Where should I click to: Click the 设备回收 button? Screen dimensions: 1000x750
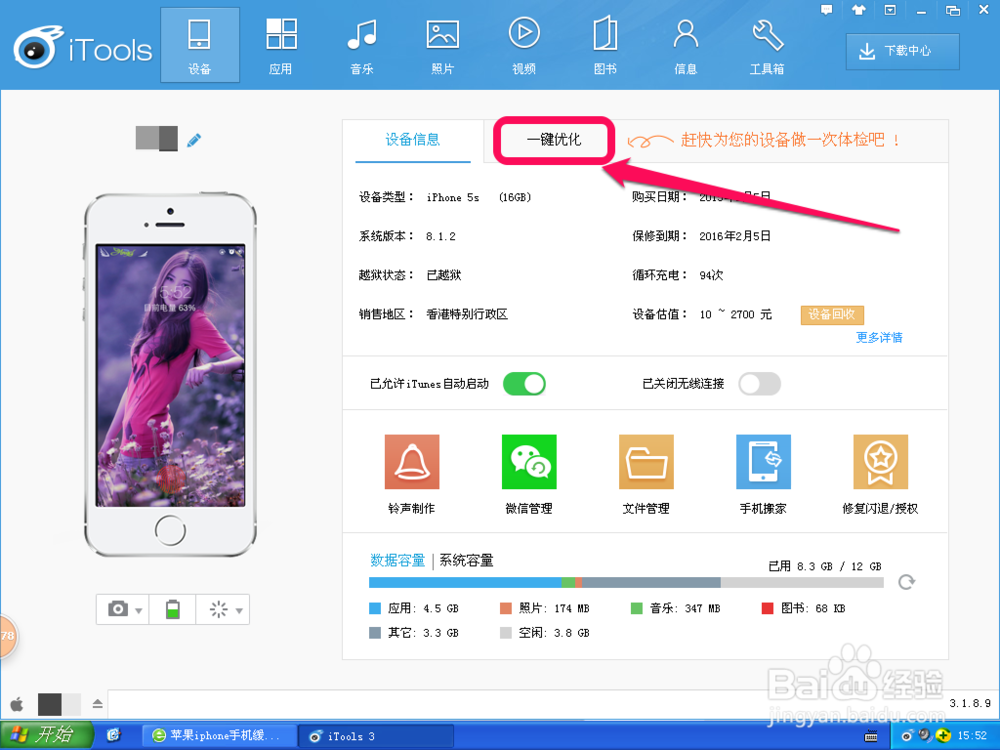[832, 314]
